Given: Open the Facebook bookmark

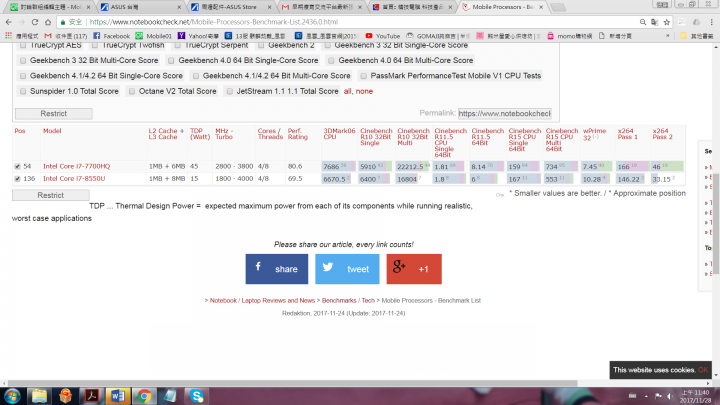Looking at the screenshot, I should (112, 36).
